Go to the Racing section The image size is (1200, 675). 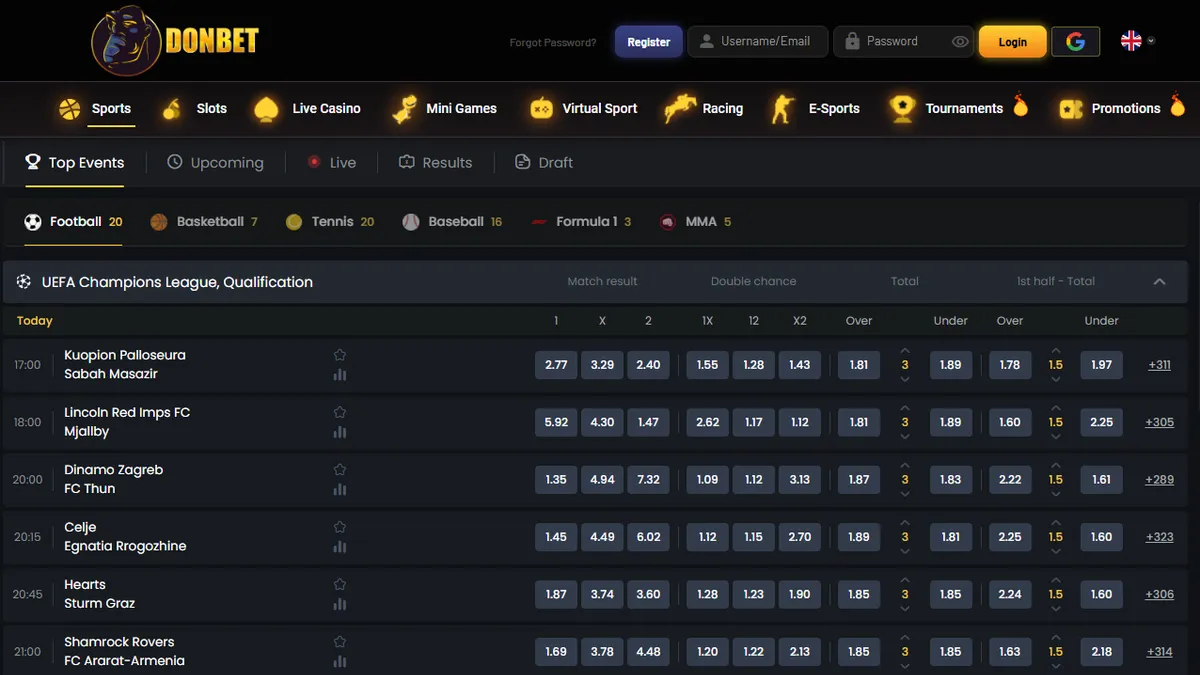pos(704,108)
